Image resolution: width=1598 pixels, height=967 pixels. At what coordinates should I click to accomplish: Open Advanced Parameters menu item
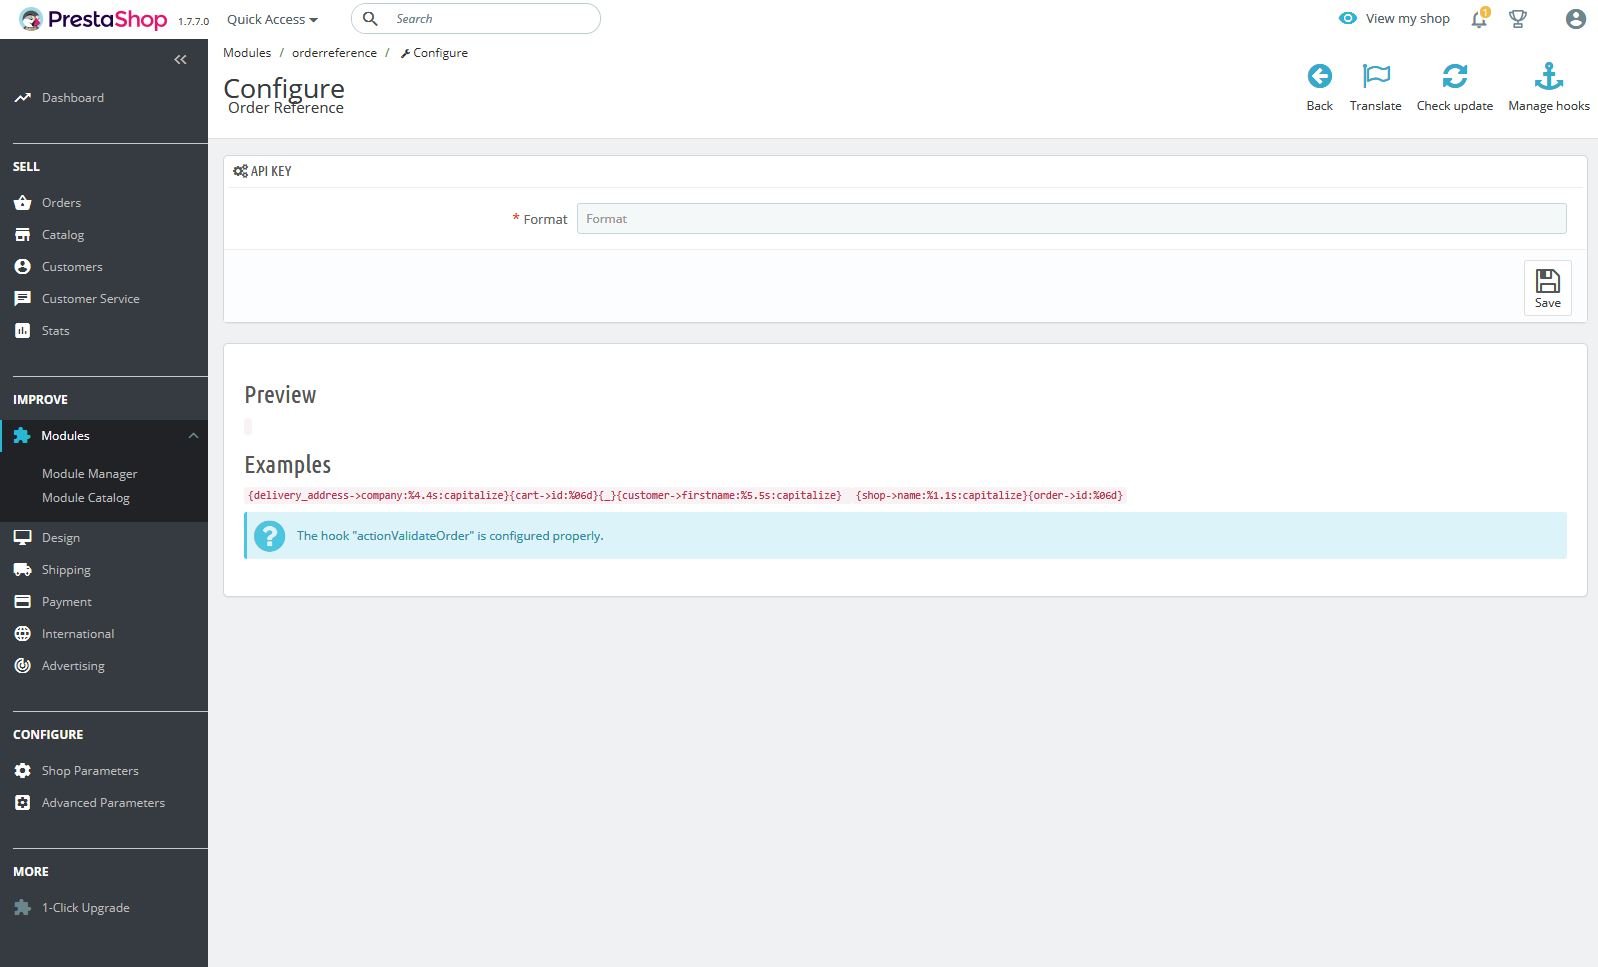(x=104, y=802)
